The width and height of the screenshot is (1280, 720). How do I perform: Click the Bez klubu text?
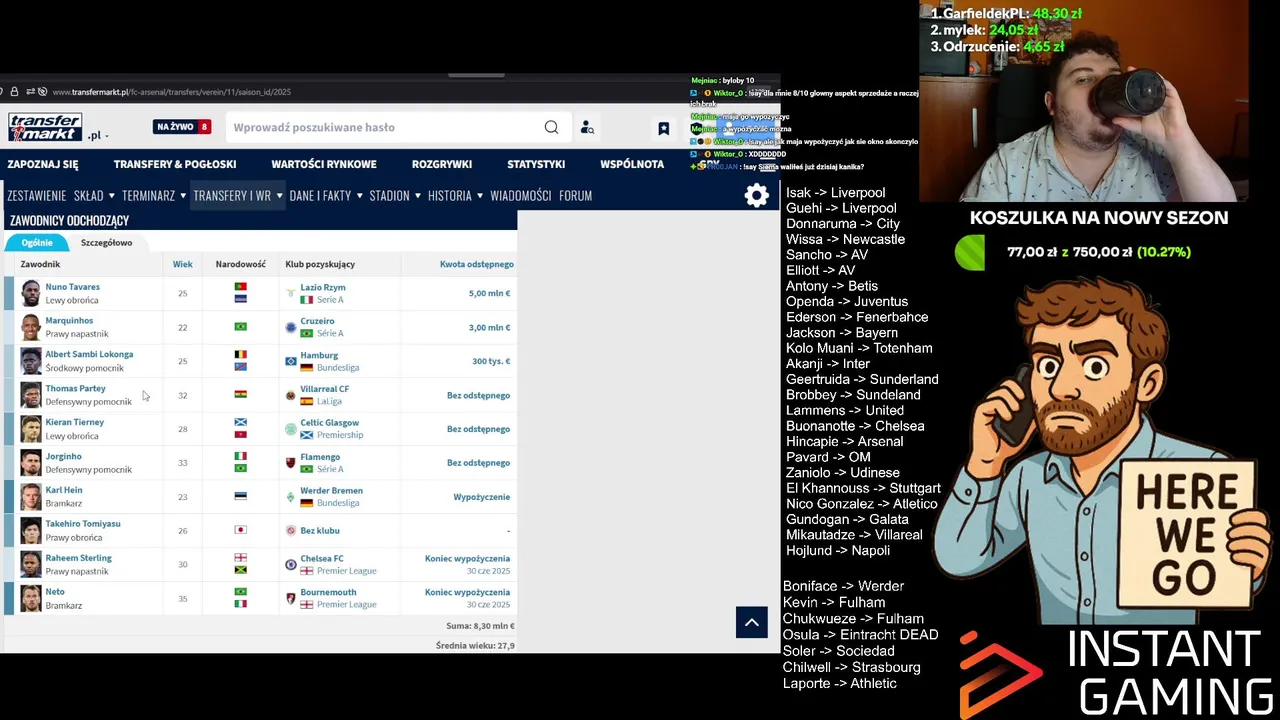[x=320, y=530]
